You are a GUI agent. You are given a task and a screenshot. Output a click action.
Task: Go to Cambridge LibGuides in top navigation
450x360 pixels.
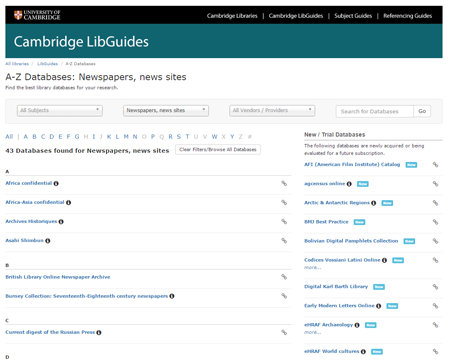pyautogui.click(x=296, y=16)
